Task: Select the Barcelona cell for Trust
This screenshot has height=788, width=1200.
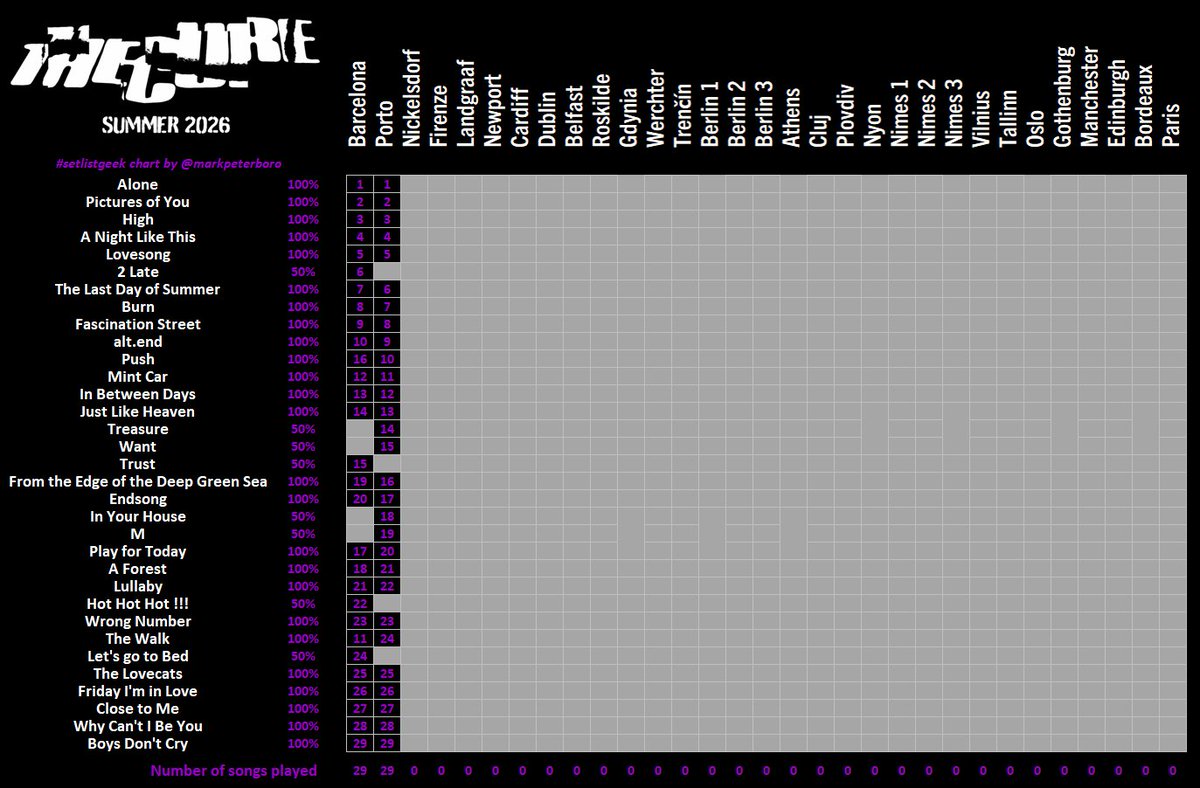Action: point(359,464)
